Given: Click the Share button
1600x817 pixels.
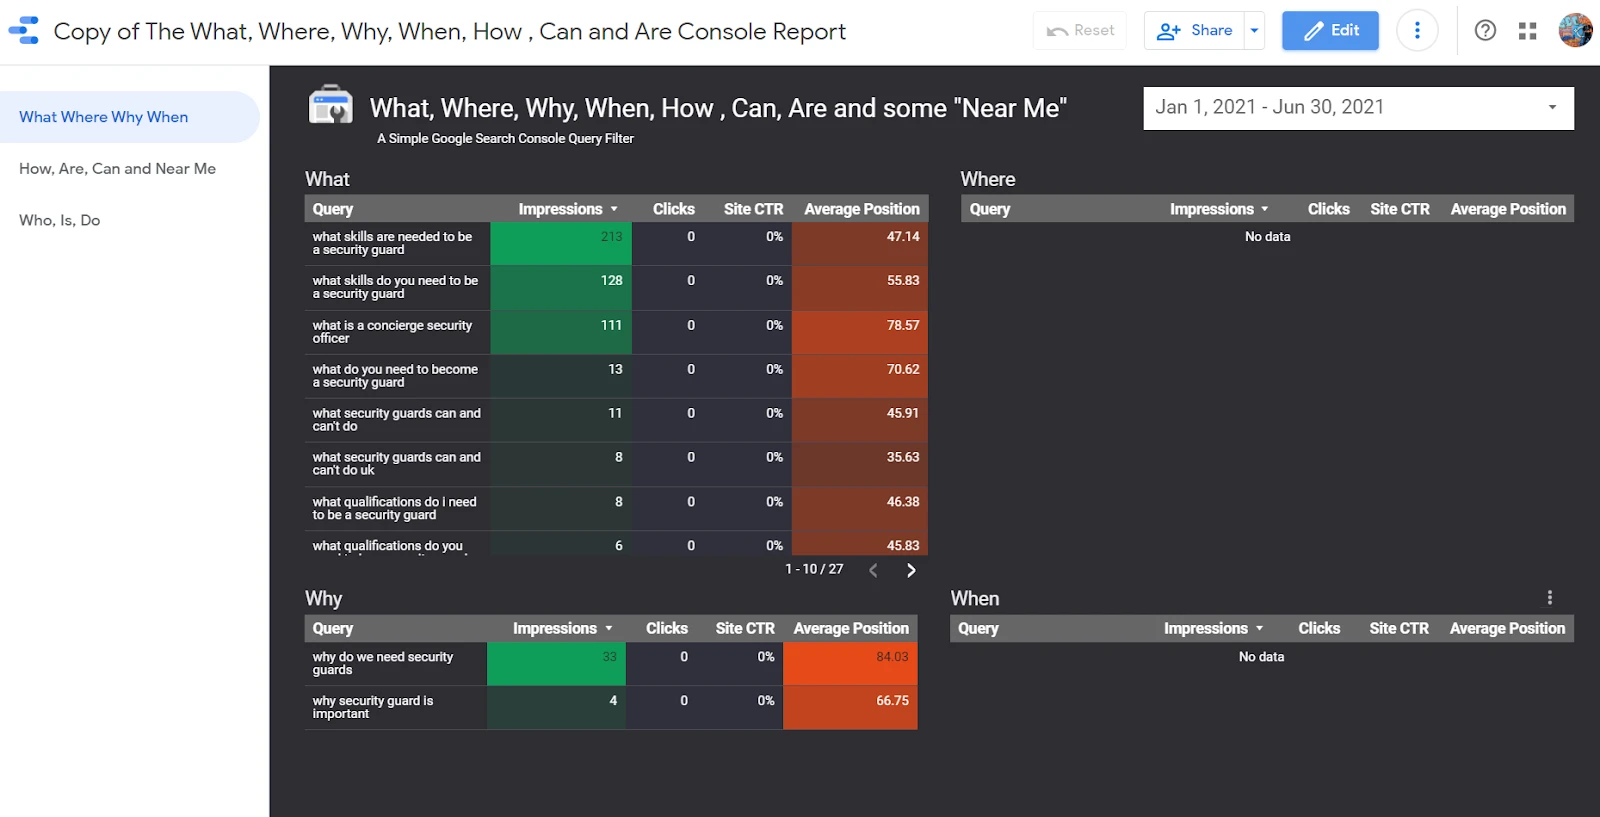Looking at the screenshot, I should pos(1195,31).
